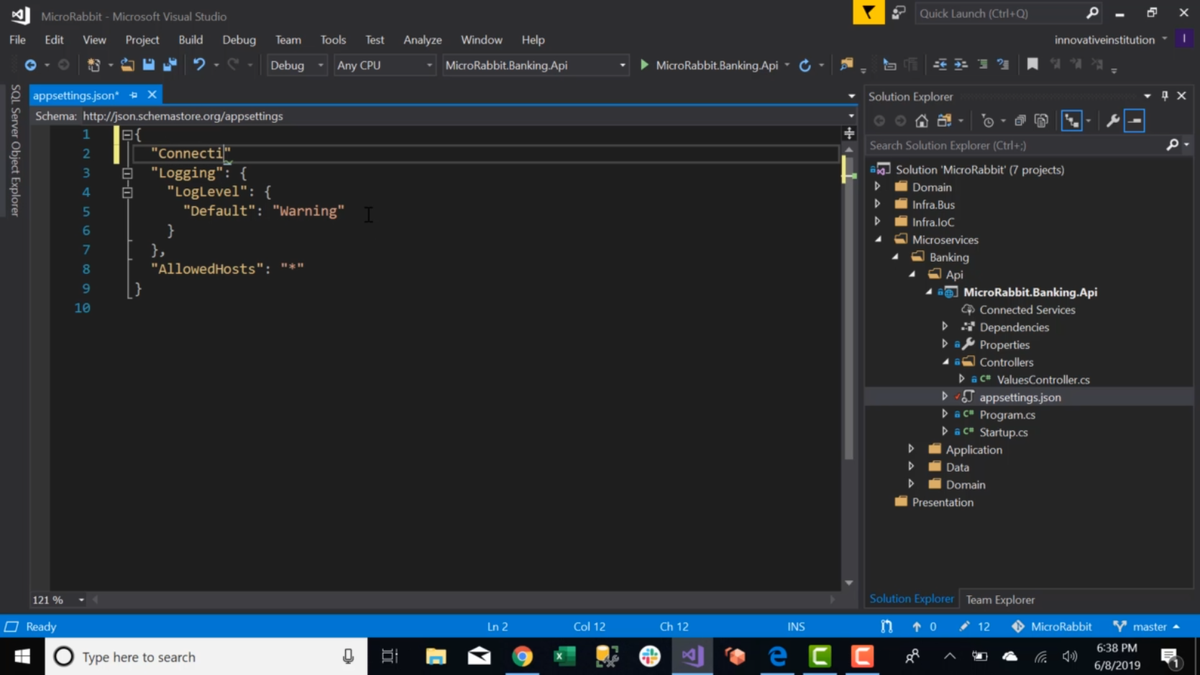This screenshot has width=1200, height=675.
Task: Toggle auto-hide pin on Solution Explorer panel
Action: coord(1165,96)
